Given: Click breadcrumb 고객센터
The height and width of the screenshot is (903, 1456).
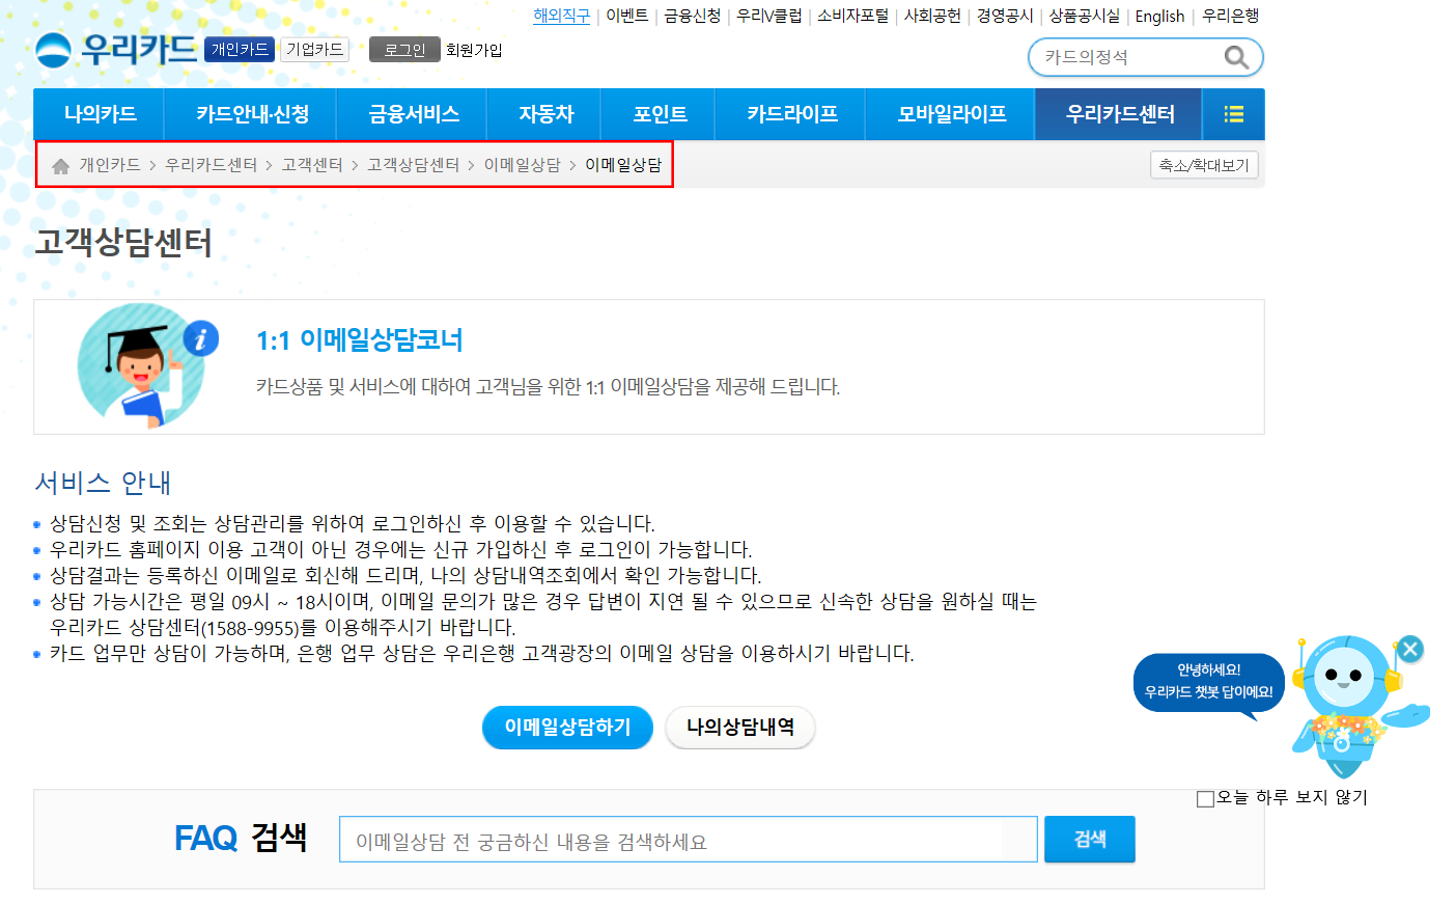Looking at the screenshot, I should (x=312, y=165).
